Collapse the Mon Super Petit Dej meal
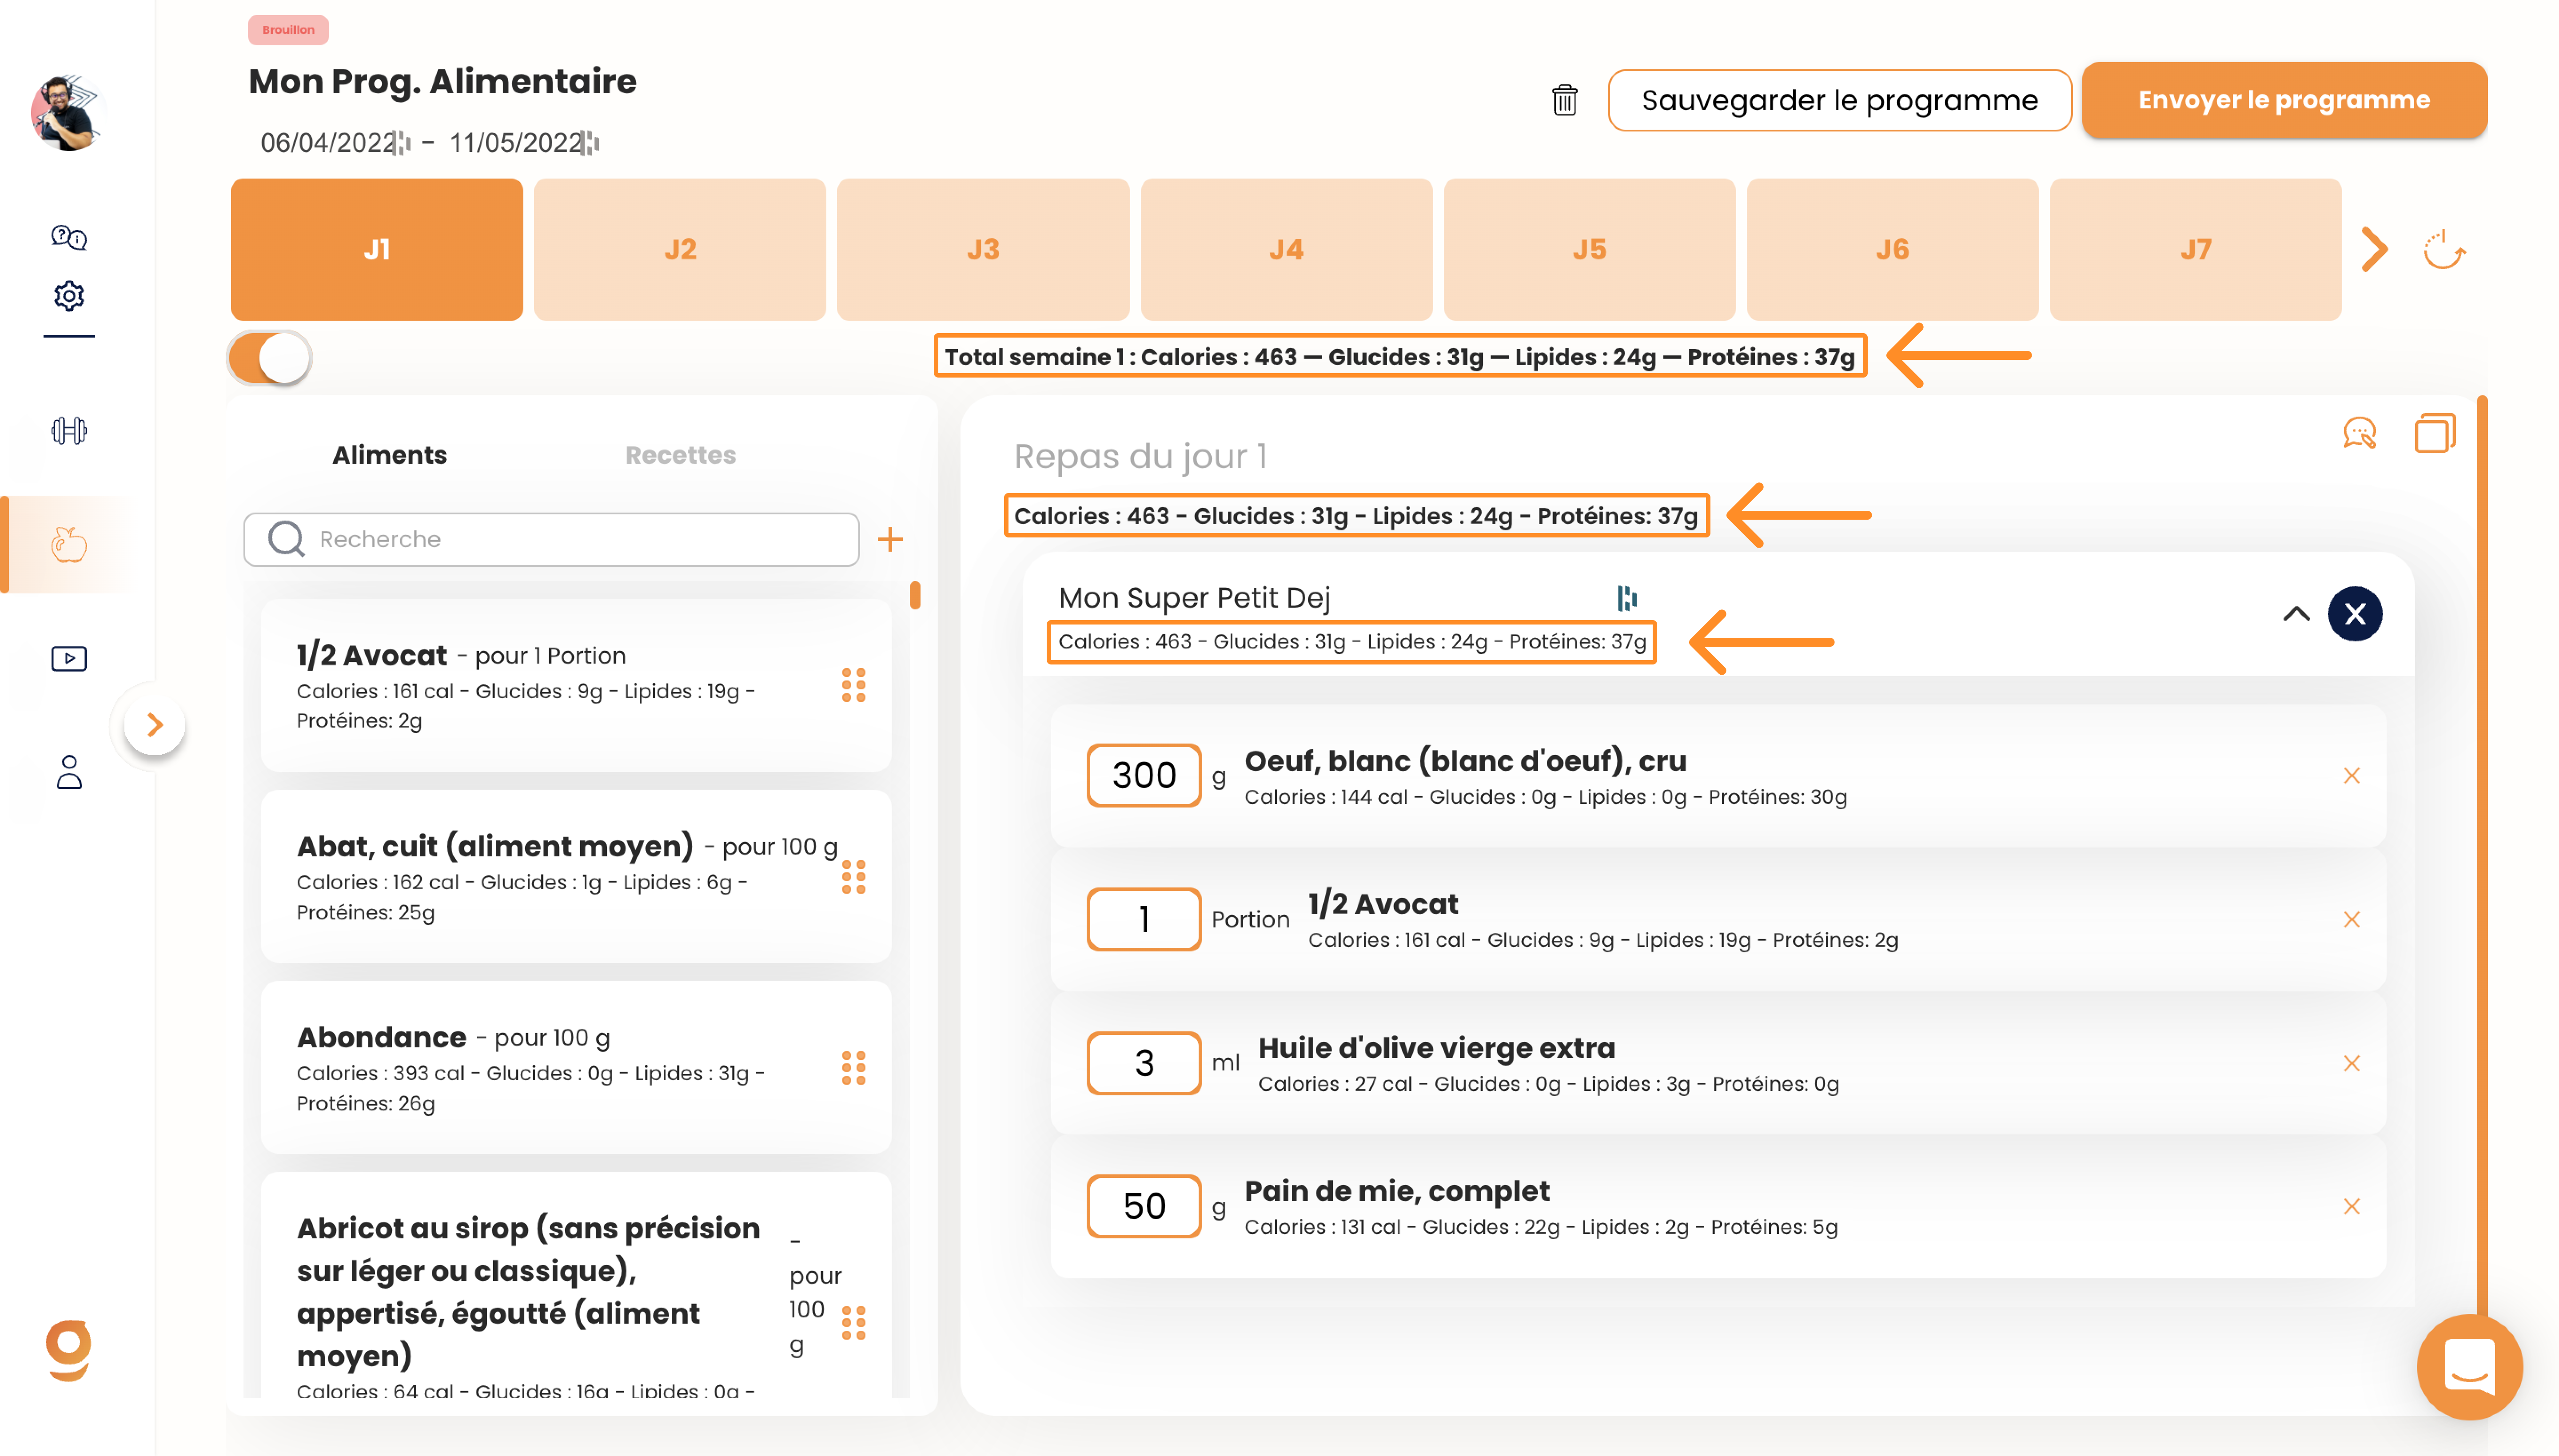2559x1456 pixels. point(2296,614)
